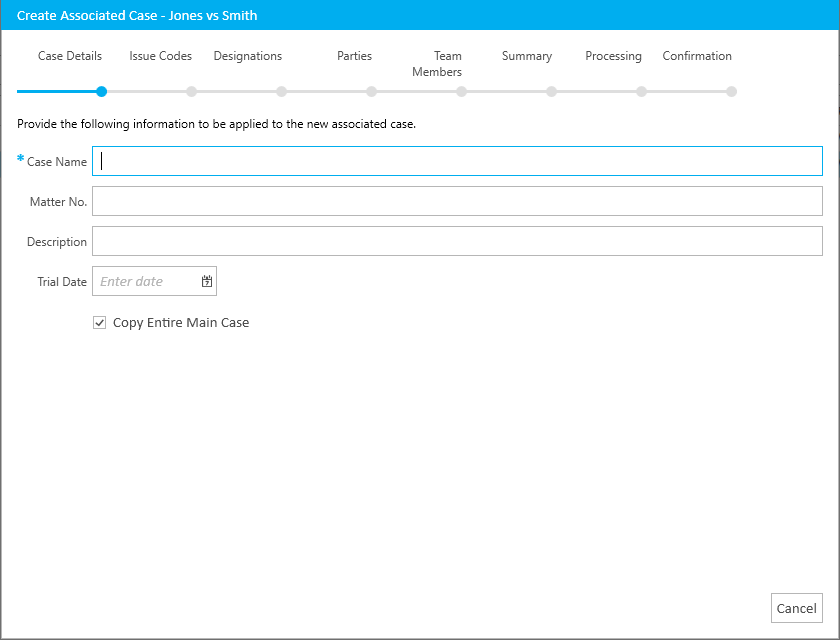The width and height of the screenshot is (840, 640).
Task: Click the Issue Codes progress dot
Action: (x=191, y=92)
